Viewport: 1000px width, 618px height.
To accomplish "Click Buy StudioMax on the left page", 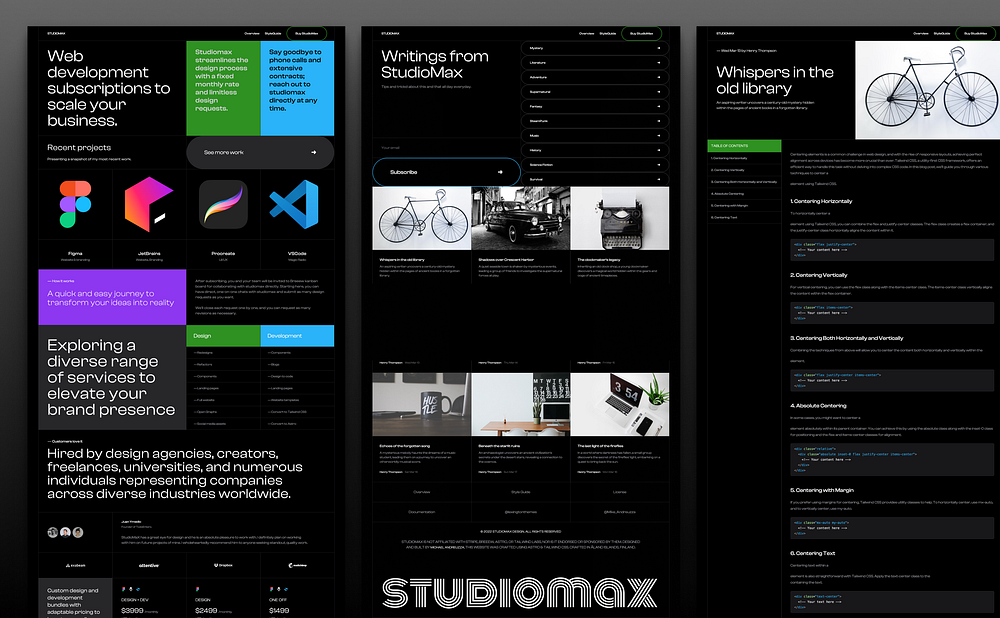I will point(307,33).
